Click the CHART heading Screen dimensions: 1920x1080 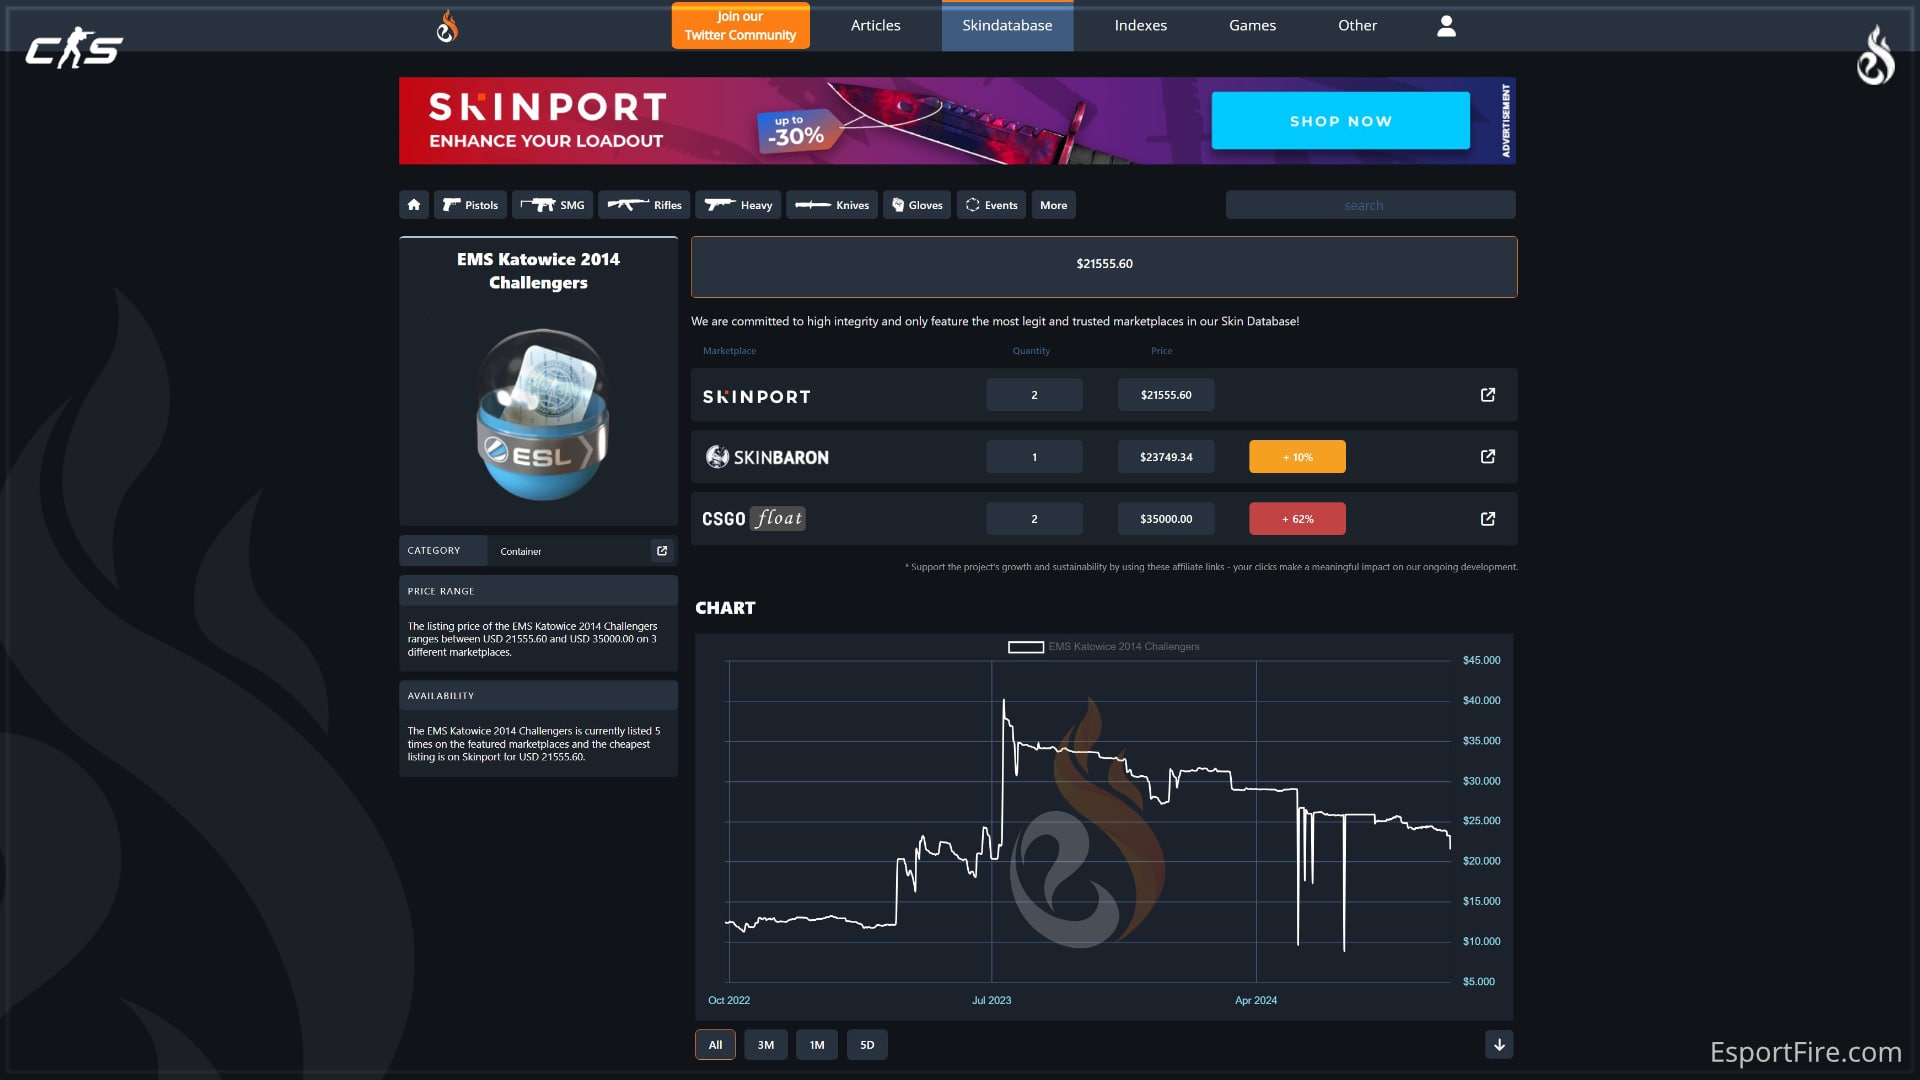(x=725, y=608)
